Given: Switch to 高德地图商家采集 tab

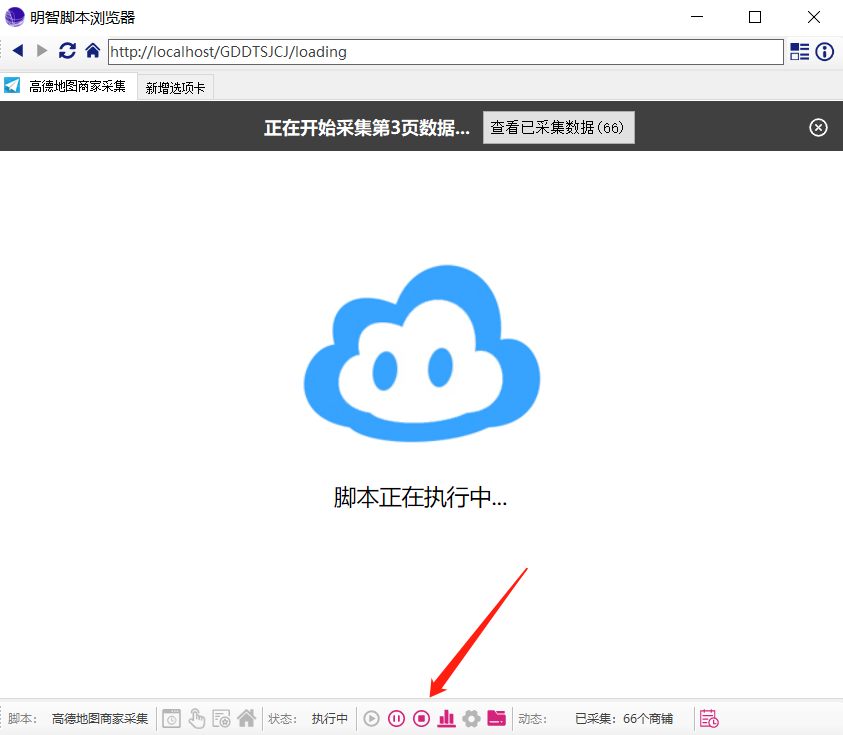Looking at the screenshot, I should click(69, 86).
